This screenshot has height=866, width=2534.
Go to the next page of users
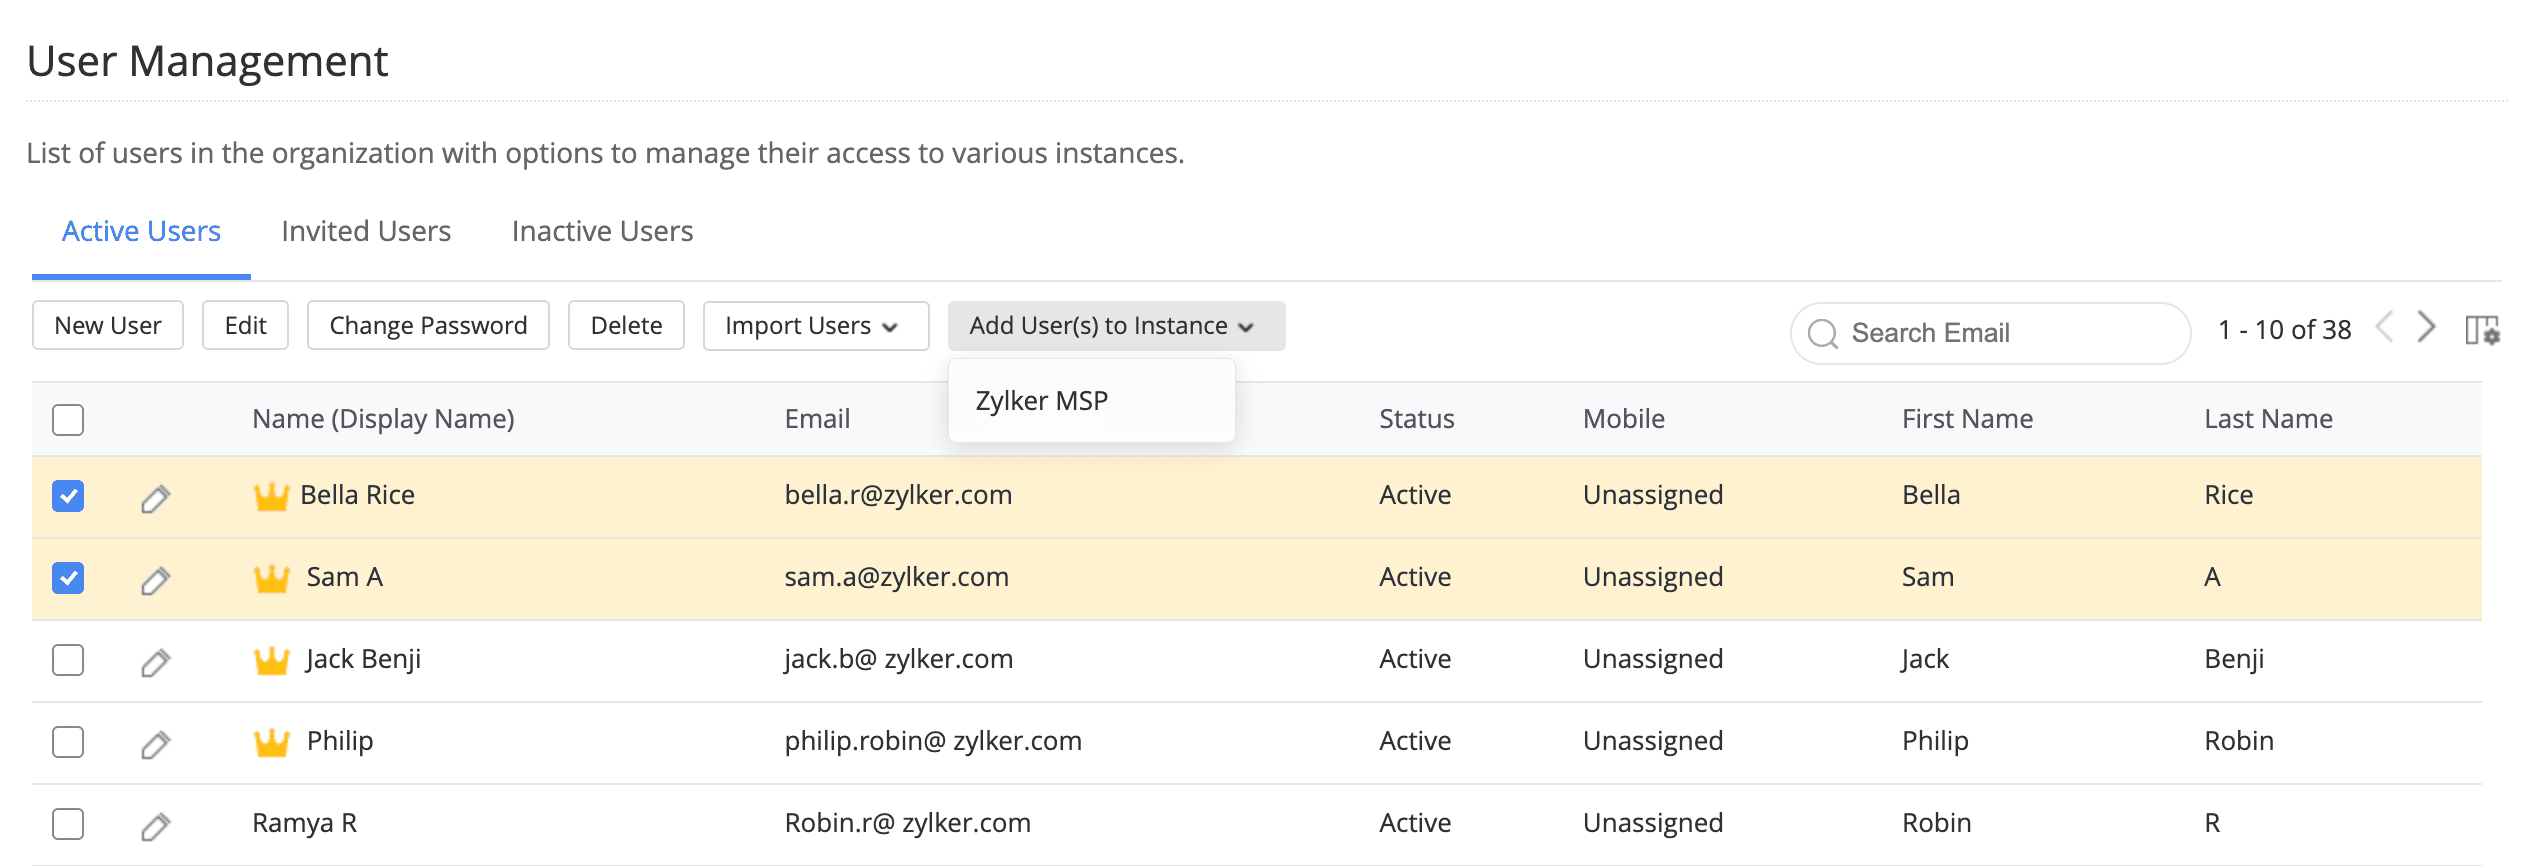click(2426, 326)
